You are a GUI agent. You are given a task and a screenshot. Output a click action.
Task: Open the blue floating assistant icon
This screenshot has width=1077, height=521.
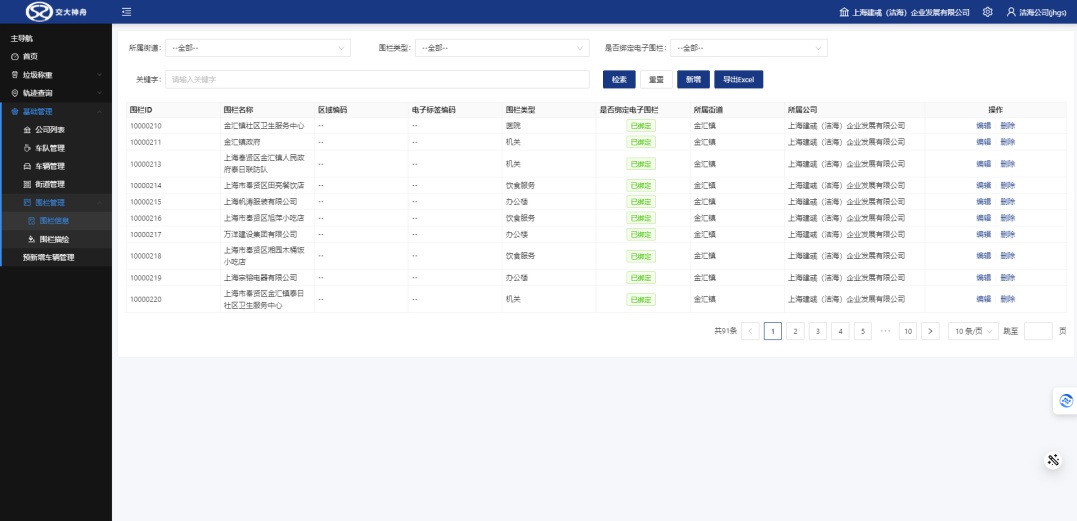click(1066, 400)
